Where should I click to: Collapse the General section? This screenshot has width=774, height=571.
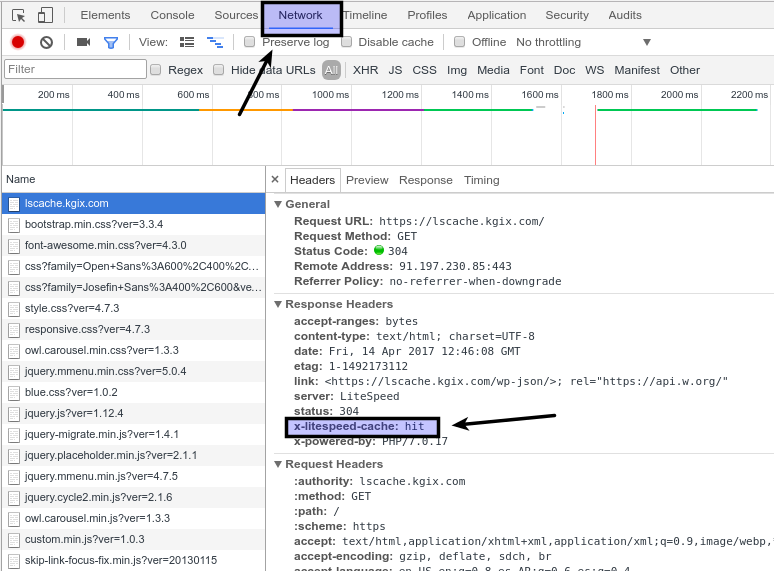pyautogui.click(x=278, y=204)
